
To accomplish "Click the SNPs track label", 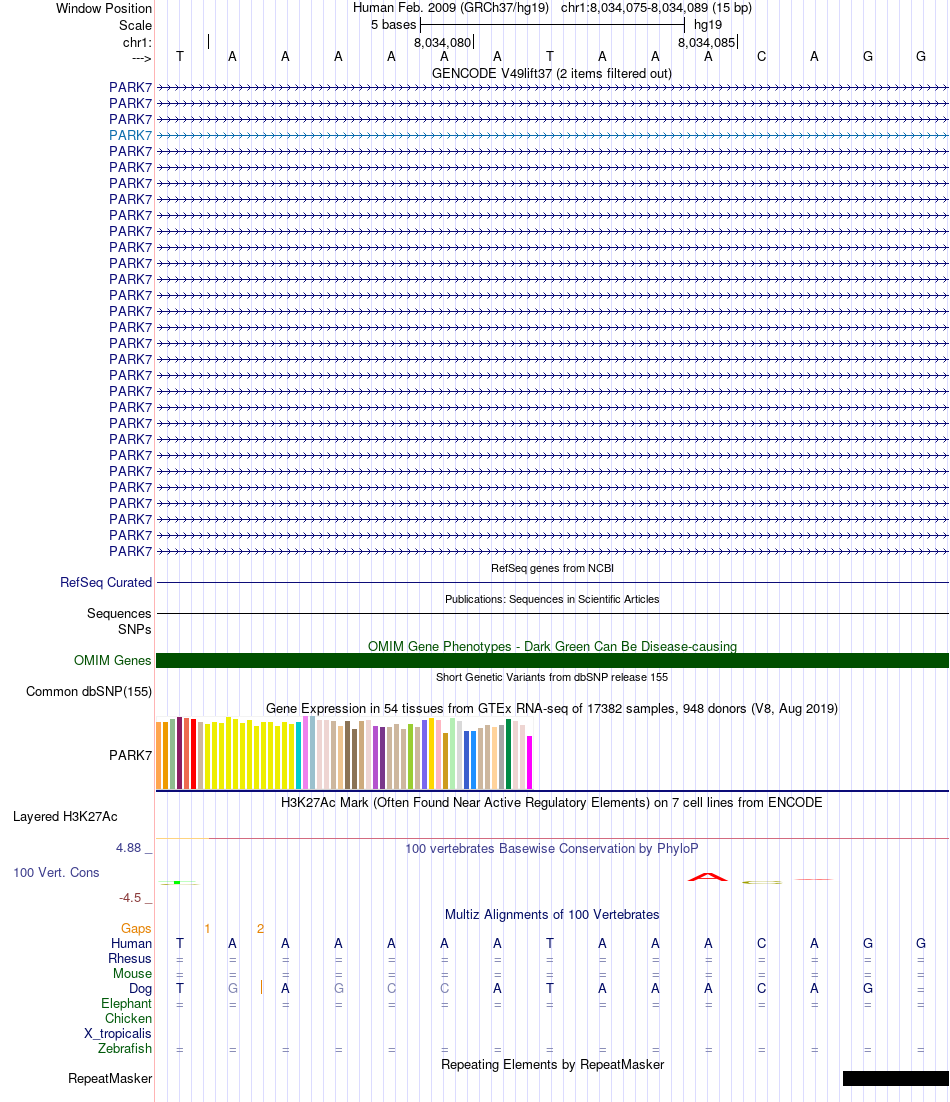I will click(x=134, y=629).
